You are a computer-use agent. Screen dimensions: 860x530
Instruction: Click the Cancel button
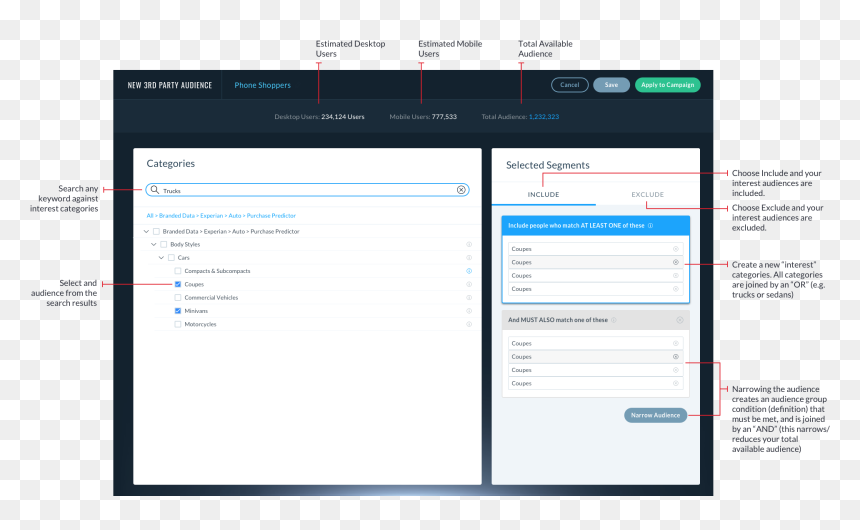click(569, 85)
